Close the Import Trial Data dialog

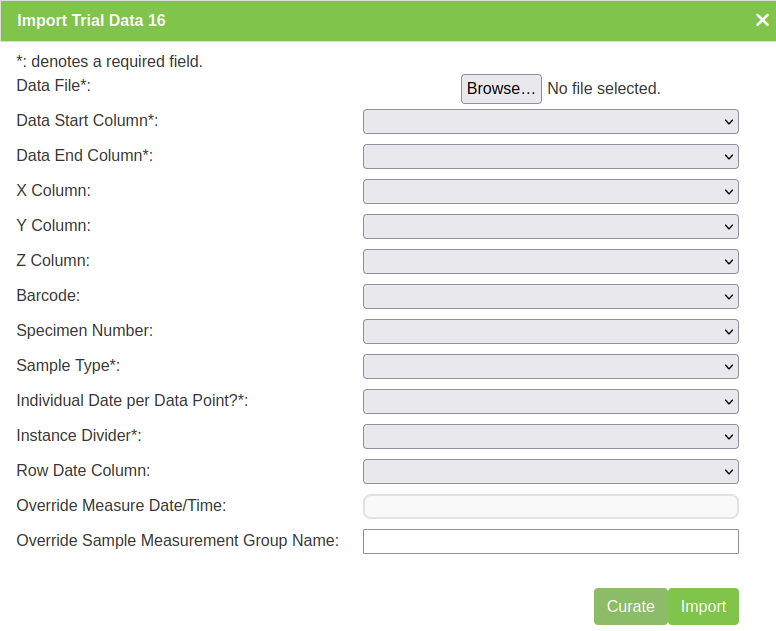pos(762,20)
